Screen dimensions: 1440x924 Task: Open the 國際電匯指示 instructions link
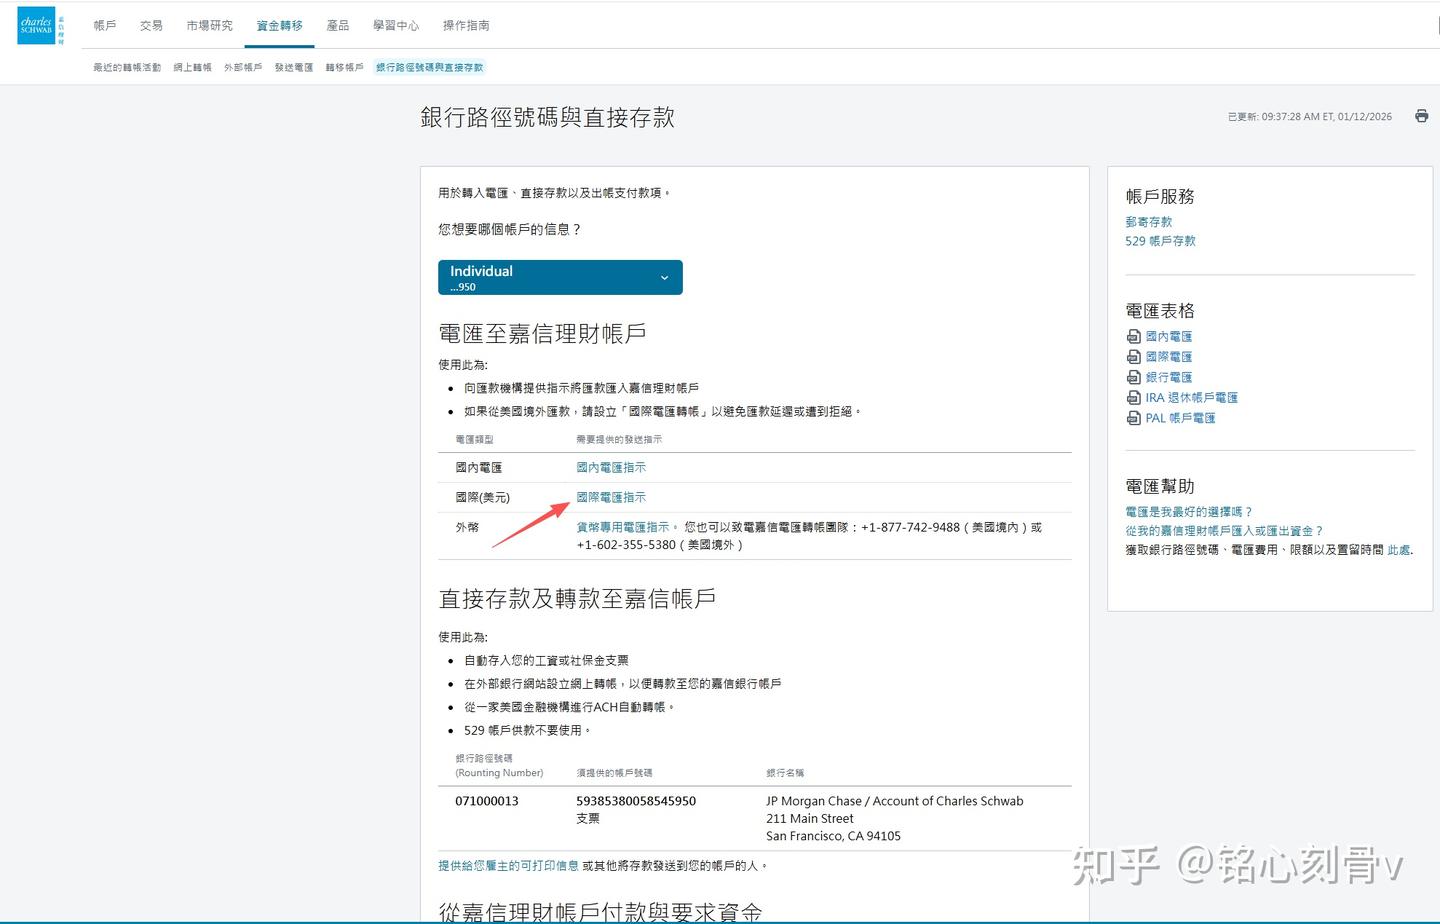[x=611, y=496]
